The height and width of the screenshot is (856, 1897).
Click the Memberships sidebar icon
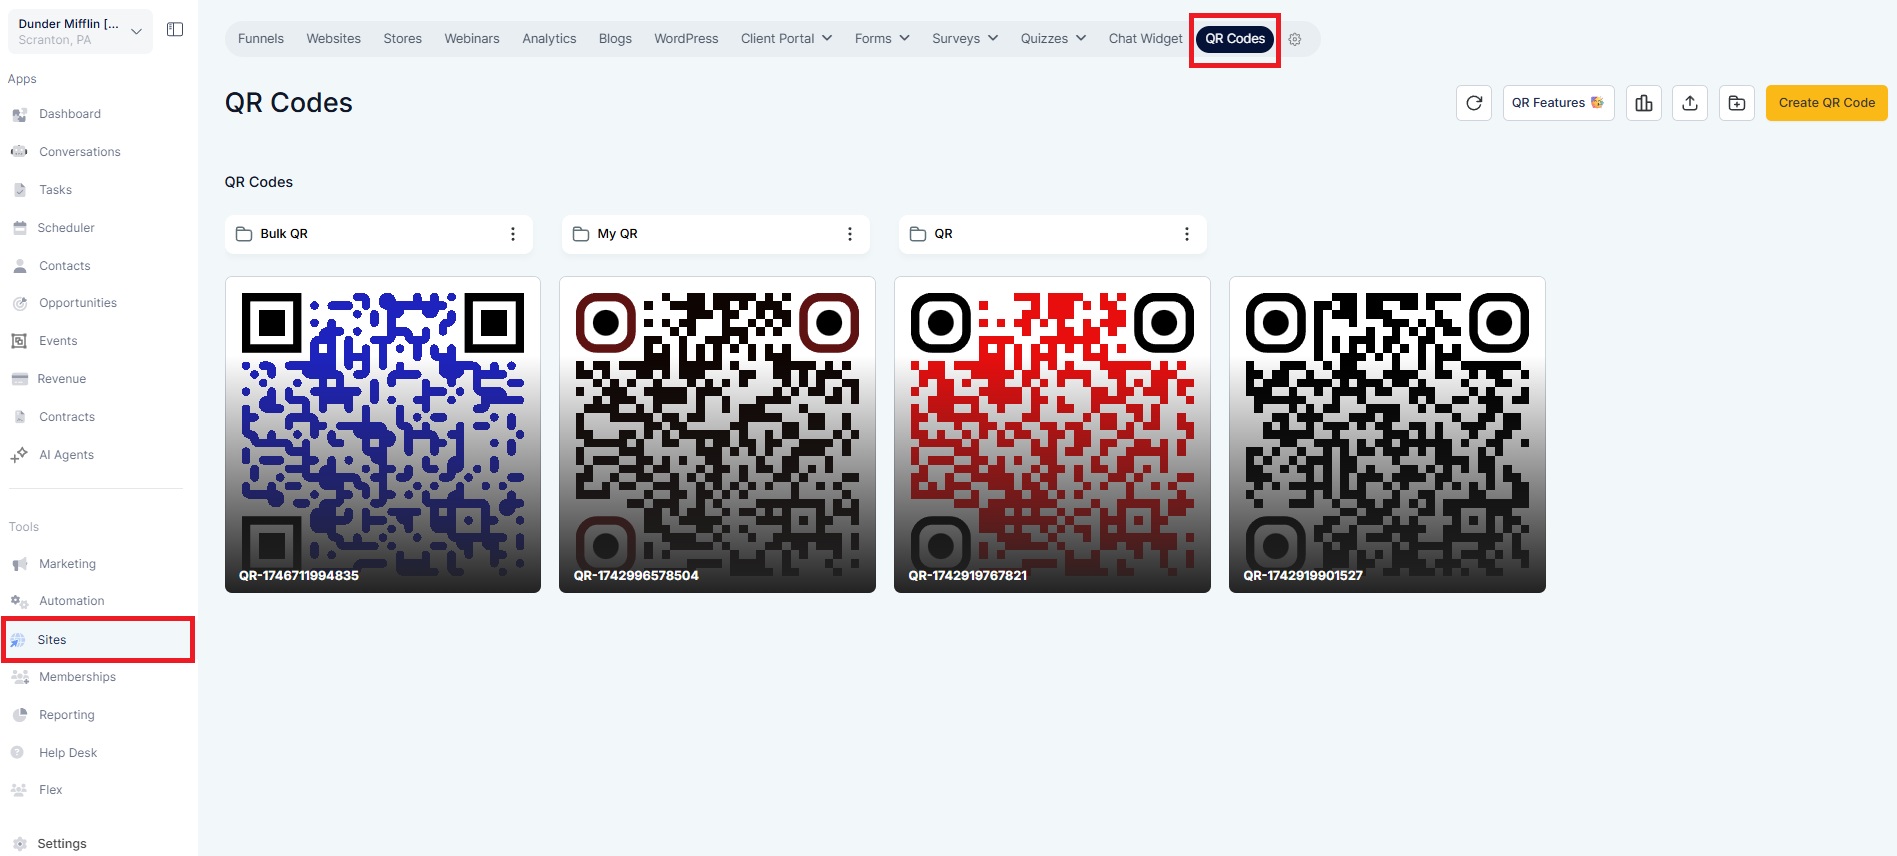tap(19, 677)
